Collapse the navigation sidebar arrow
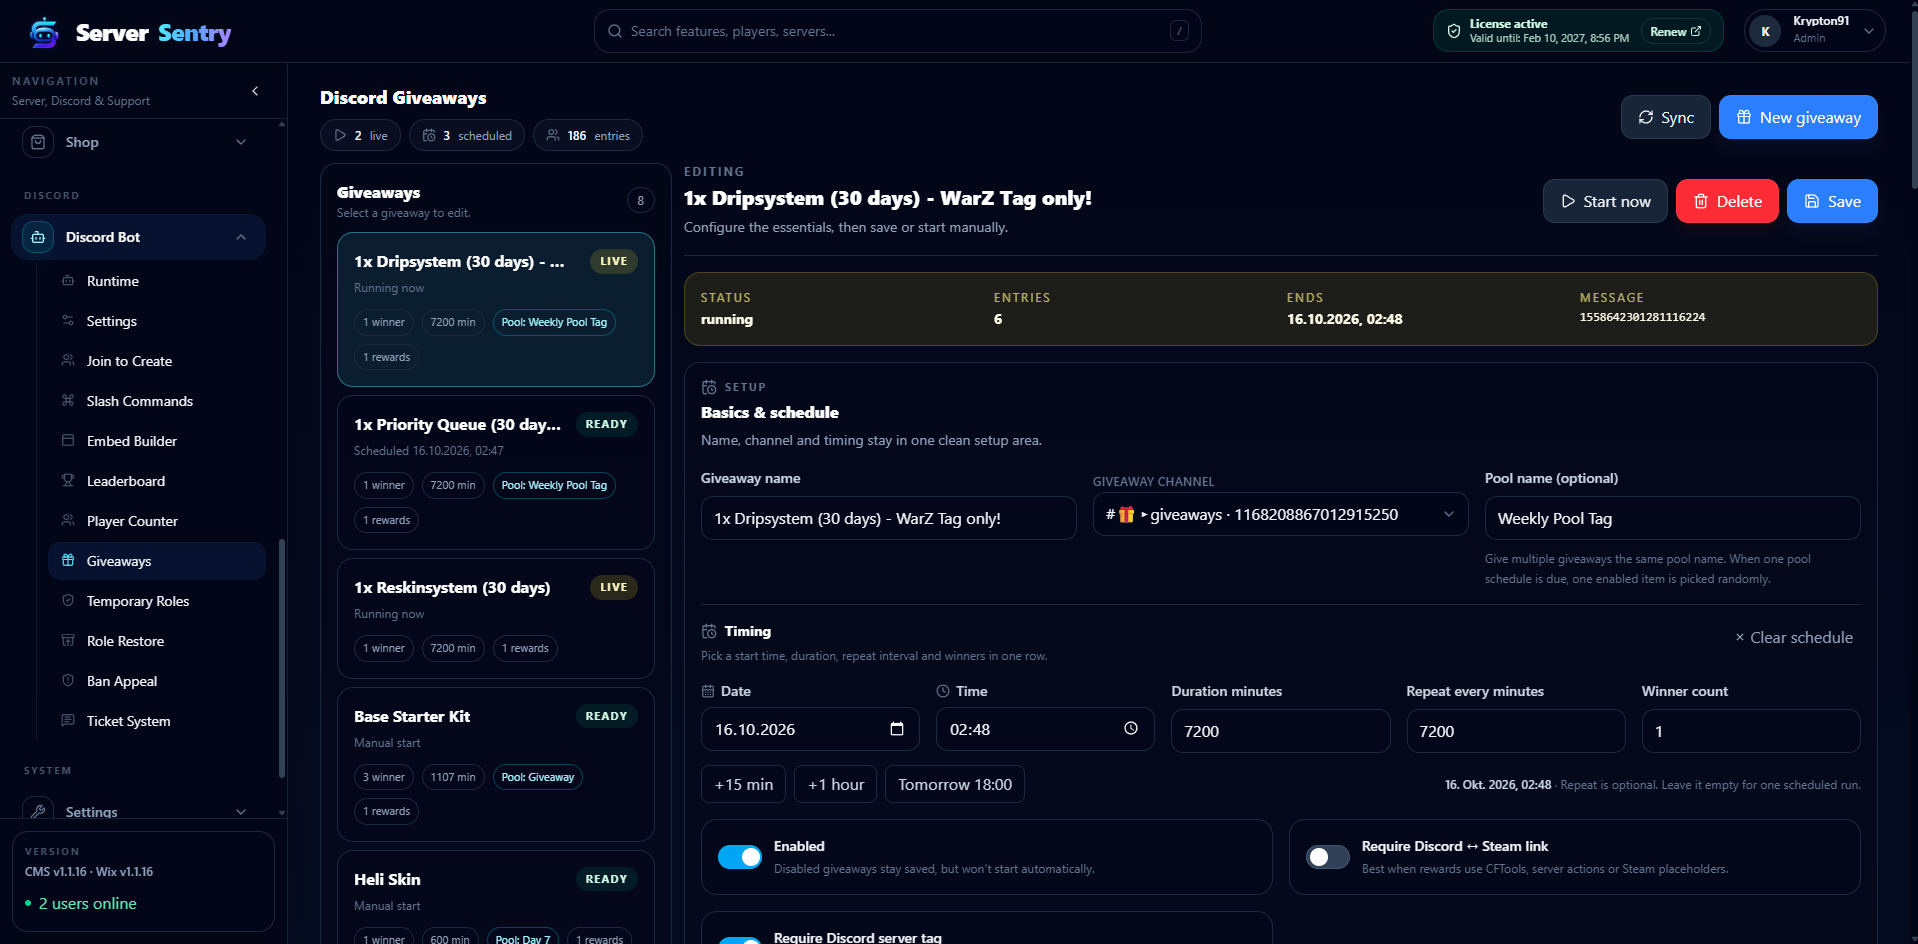Screen dimensions: 1918x944 pyautogui.click(x=255, y=91)
